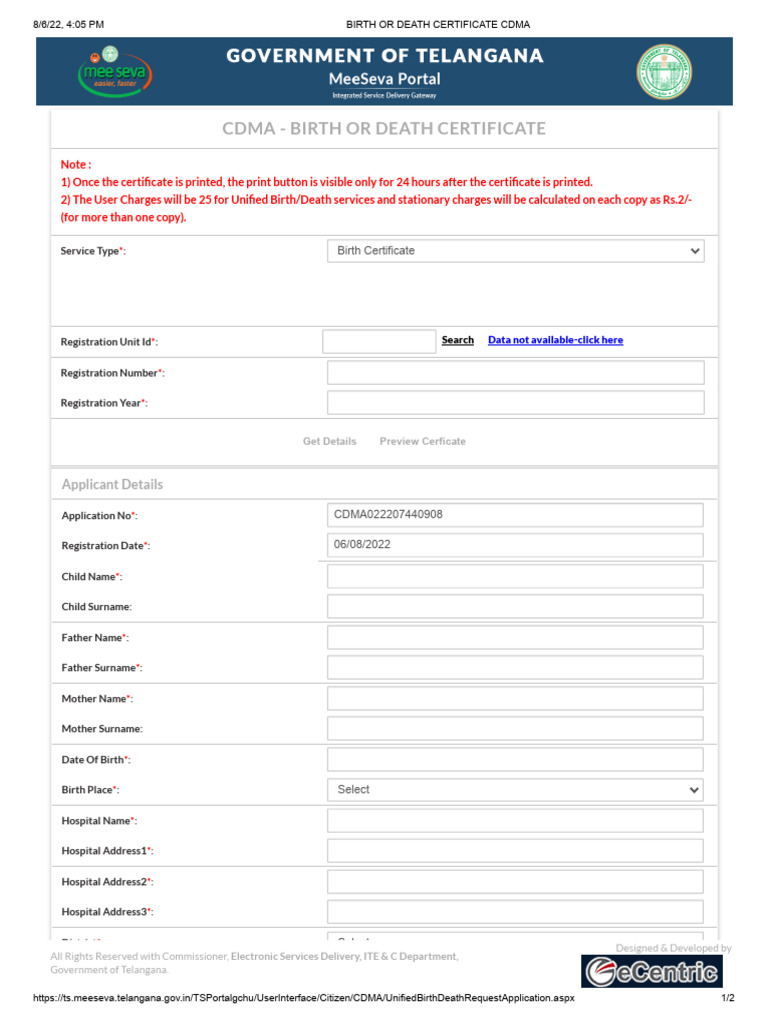The height and width of the screenshot is (1024, 768).
Task: Click the MeeSeva logo icon
Action: click(114, 71)
